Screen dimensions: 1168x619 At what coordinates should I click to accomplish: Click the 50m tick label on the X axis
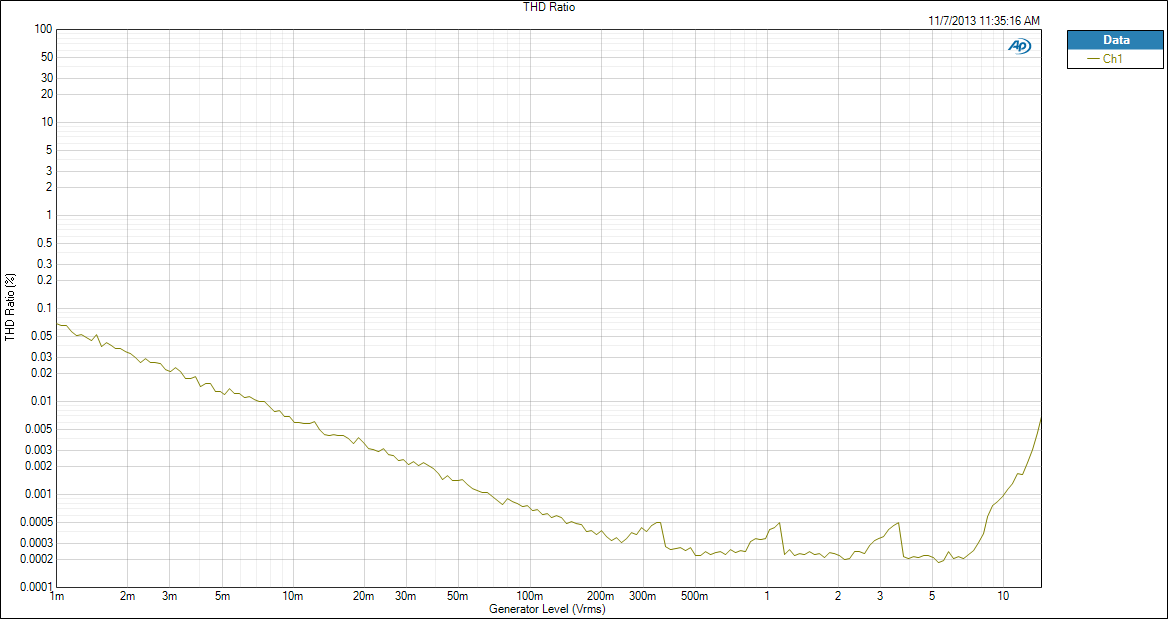coord(457,597)
